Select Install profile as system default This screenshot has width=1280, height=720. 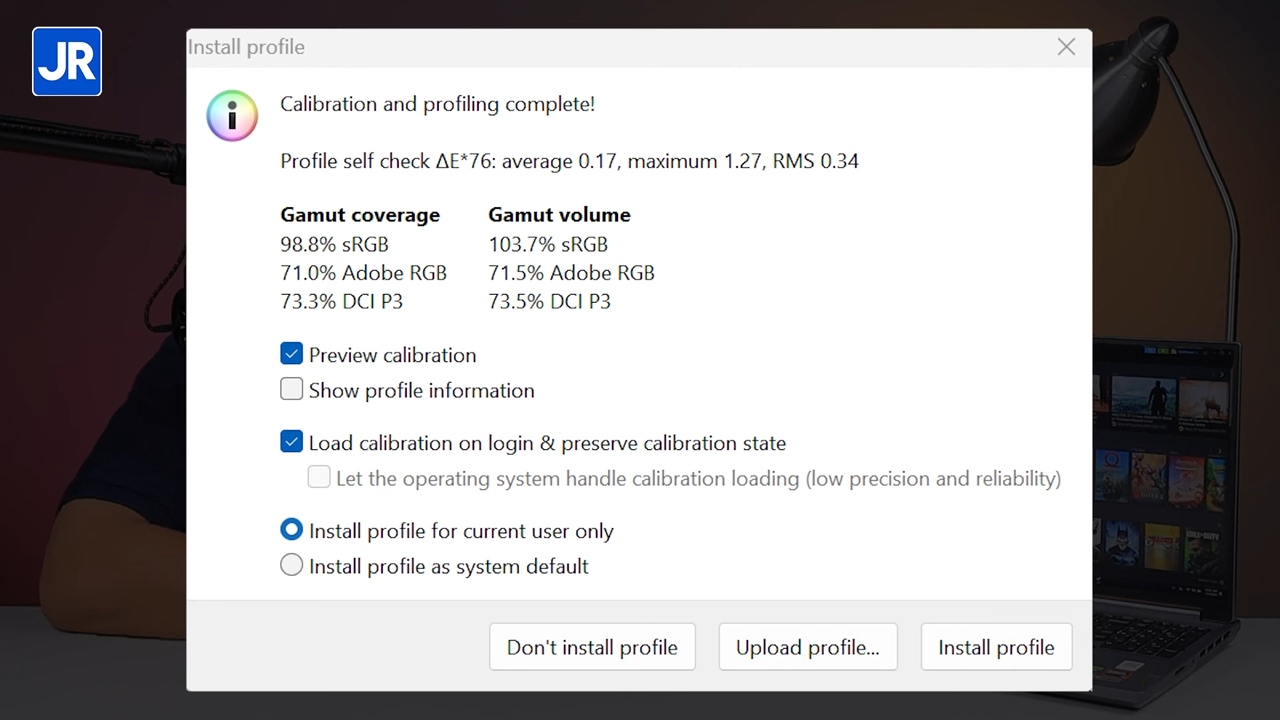tap(291, 565)
